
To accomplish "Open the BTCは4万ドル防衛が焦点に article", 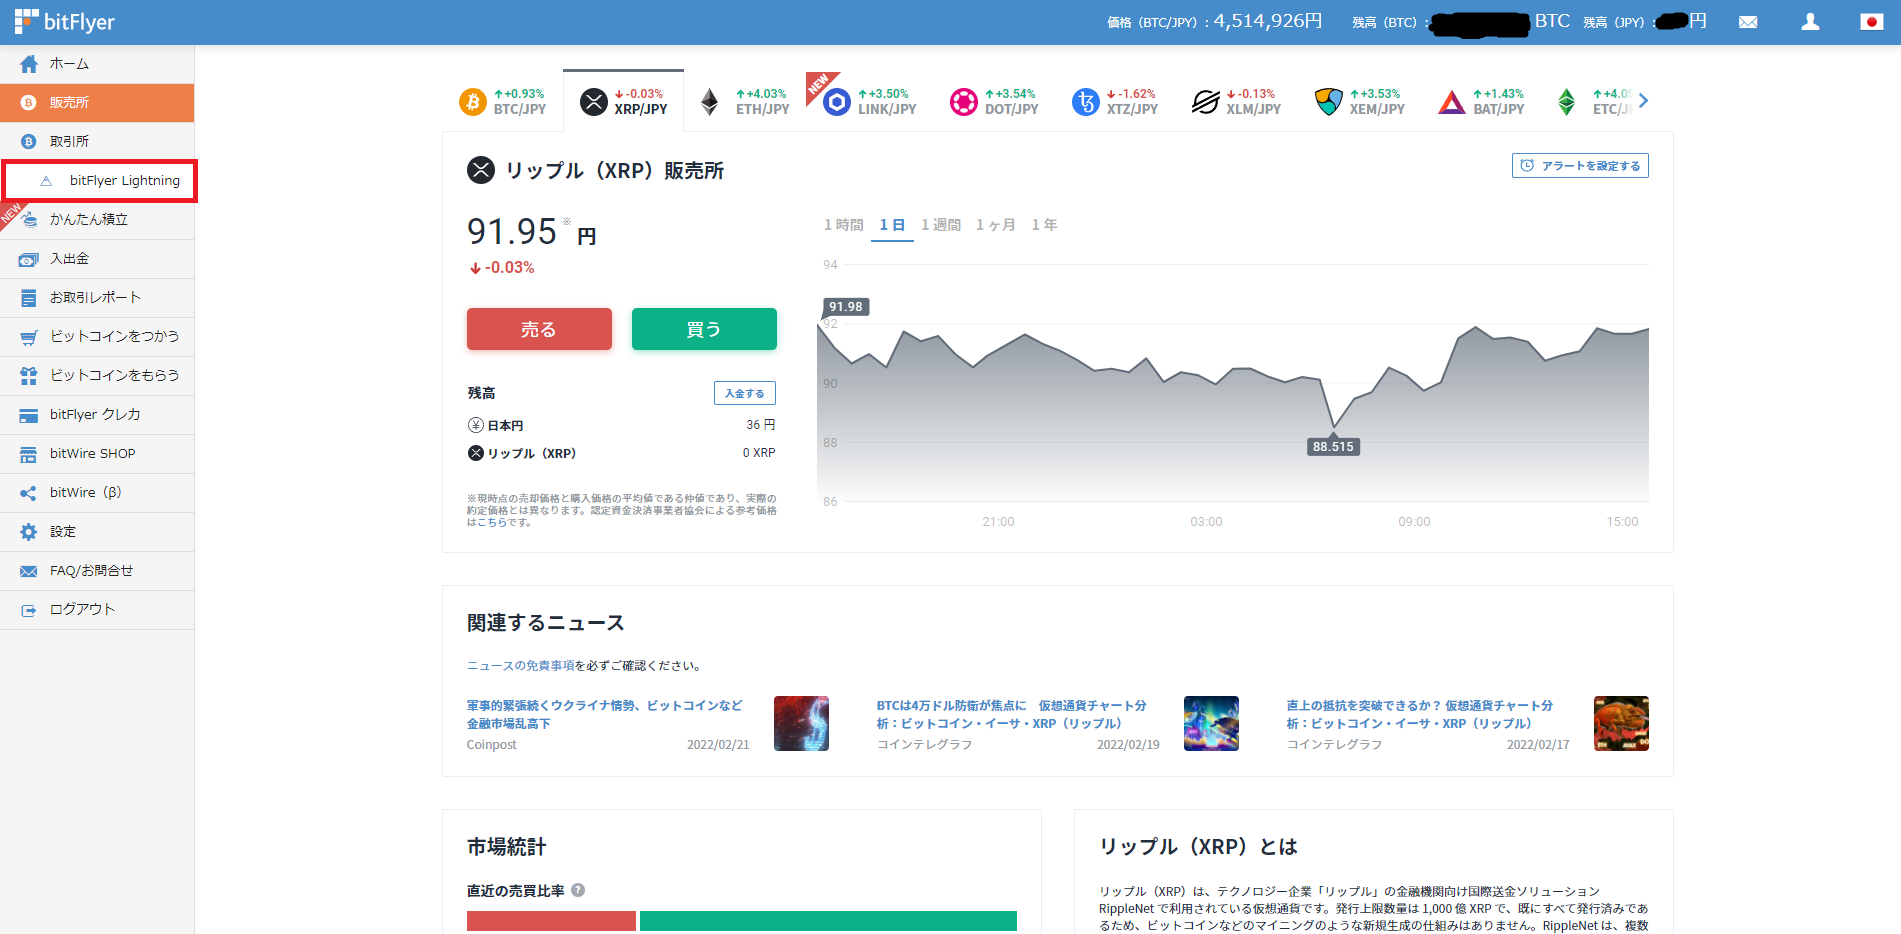I will tap(1011, 714).
